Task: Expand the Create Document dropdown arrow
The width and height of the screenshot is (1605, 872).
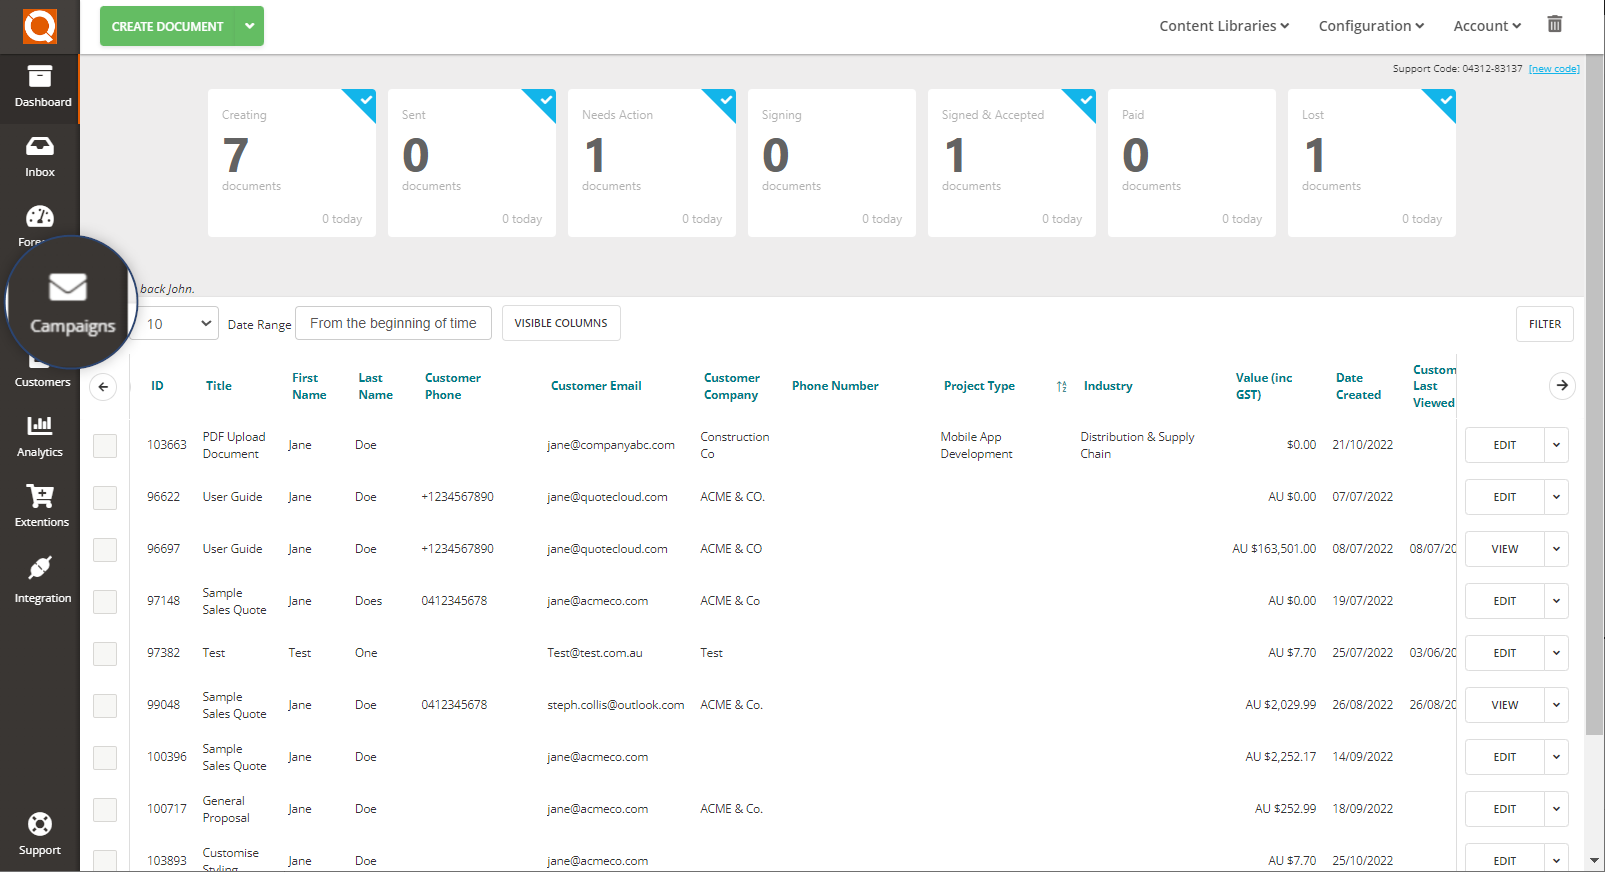Action: [x=249, y=26]
